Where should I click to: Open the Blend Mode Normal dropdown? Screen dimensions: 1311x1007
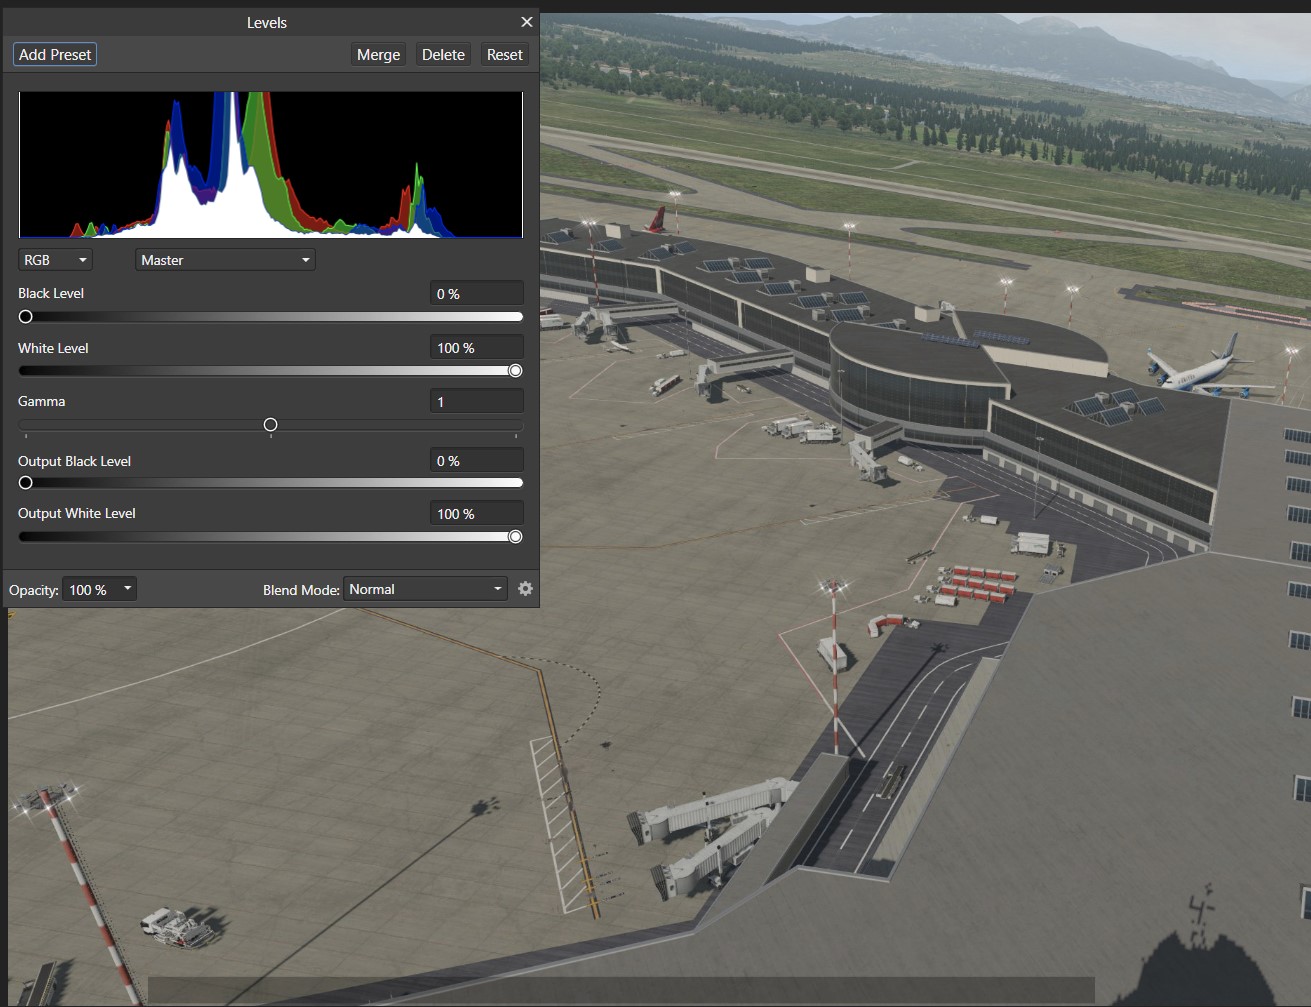(x=426, y=589)
